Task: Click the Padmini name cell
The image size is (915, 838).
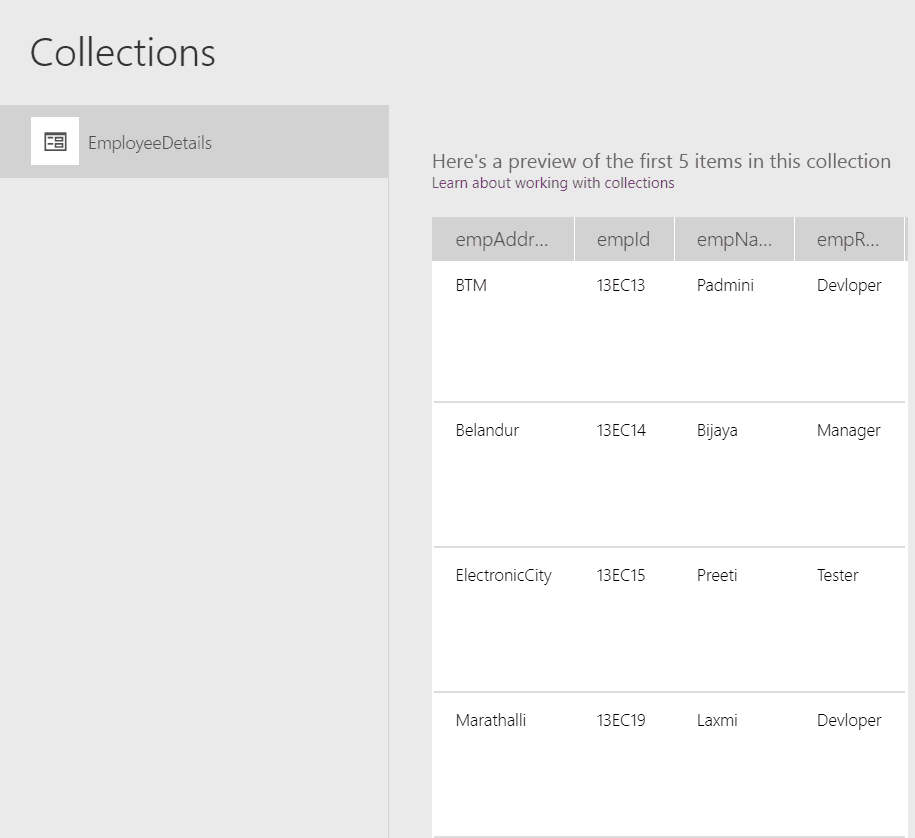Action: (x=724, y=285)
